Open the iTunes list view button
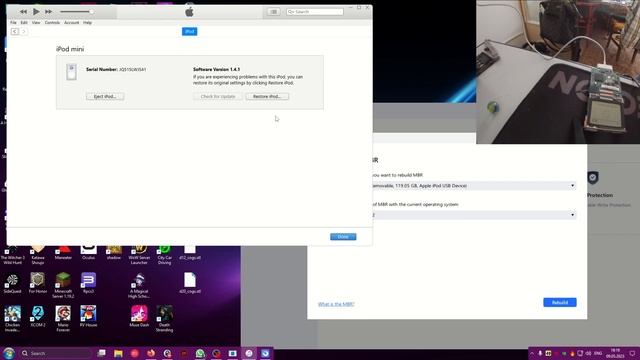Image resolution: width=640 pixels, height=360 pixels. point(273,12)
